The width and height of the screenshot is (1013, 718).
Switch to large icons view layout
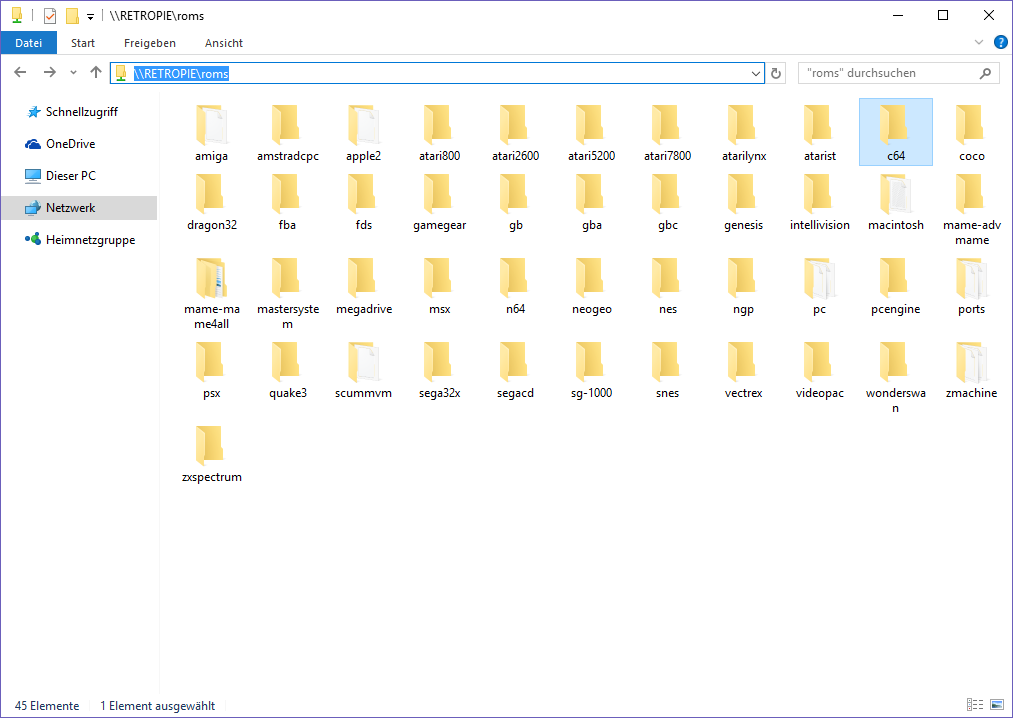pos(996,706)
